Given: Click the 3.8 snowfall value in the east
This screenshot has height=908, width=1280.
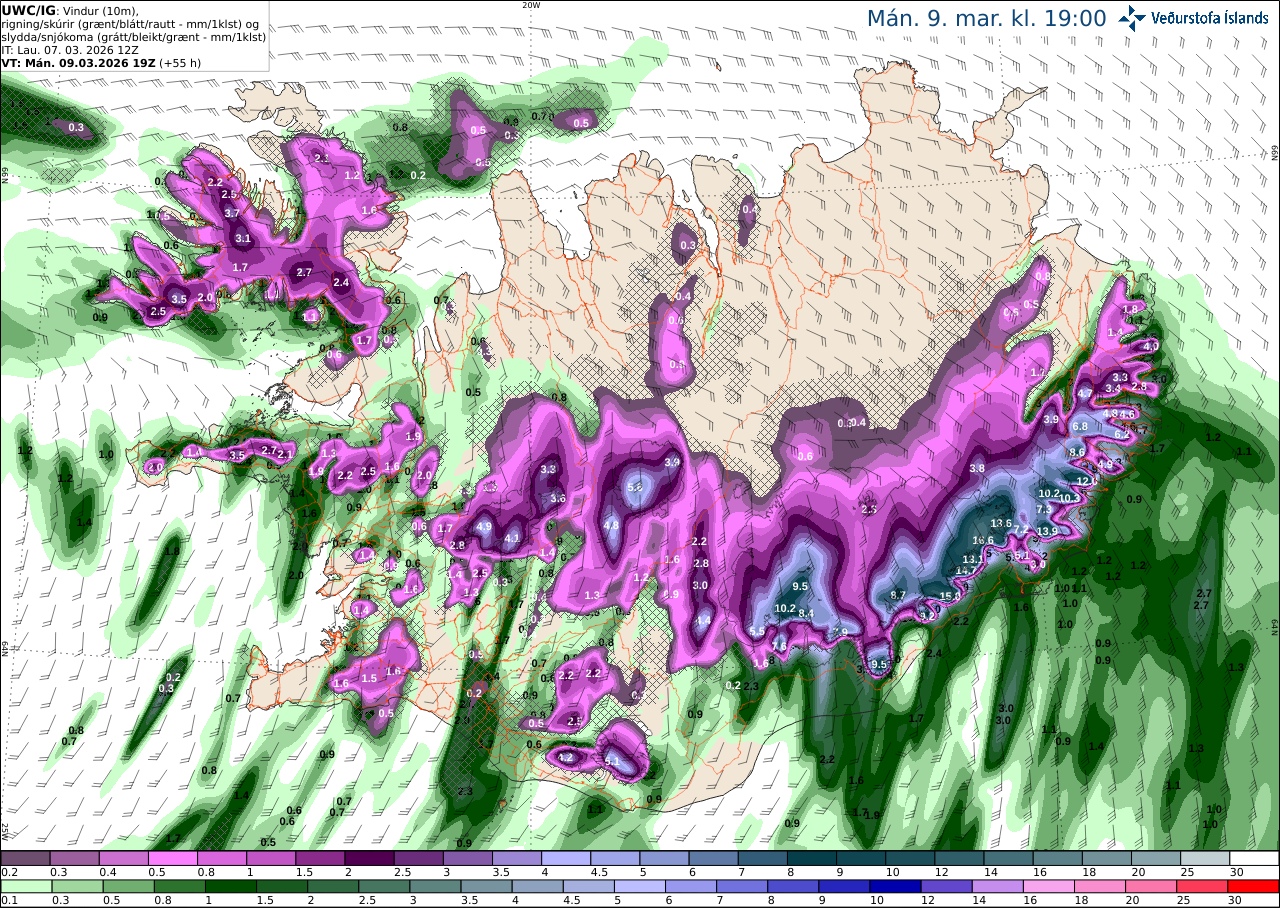Looking at the screenshot, I should 977,469.
